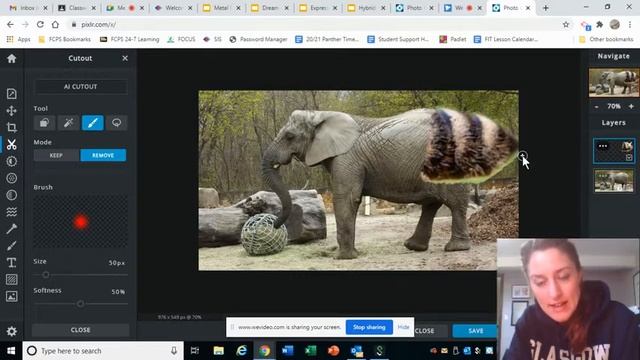Select the Retouch tool icon

tap(11, 229)
